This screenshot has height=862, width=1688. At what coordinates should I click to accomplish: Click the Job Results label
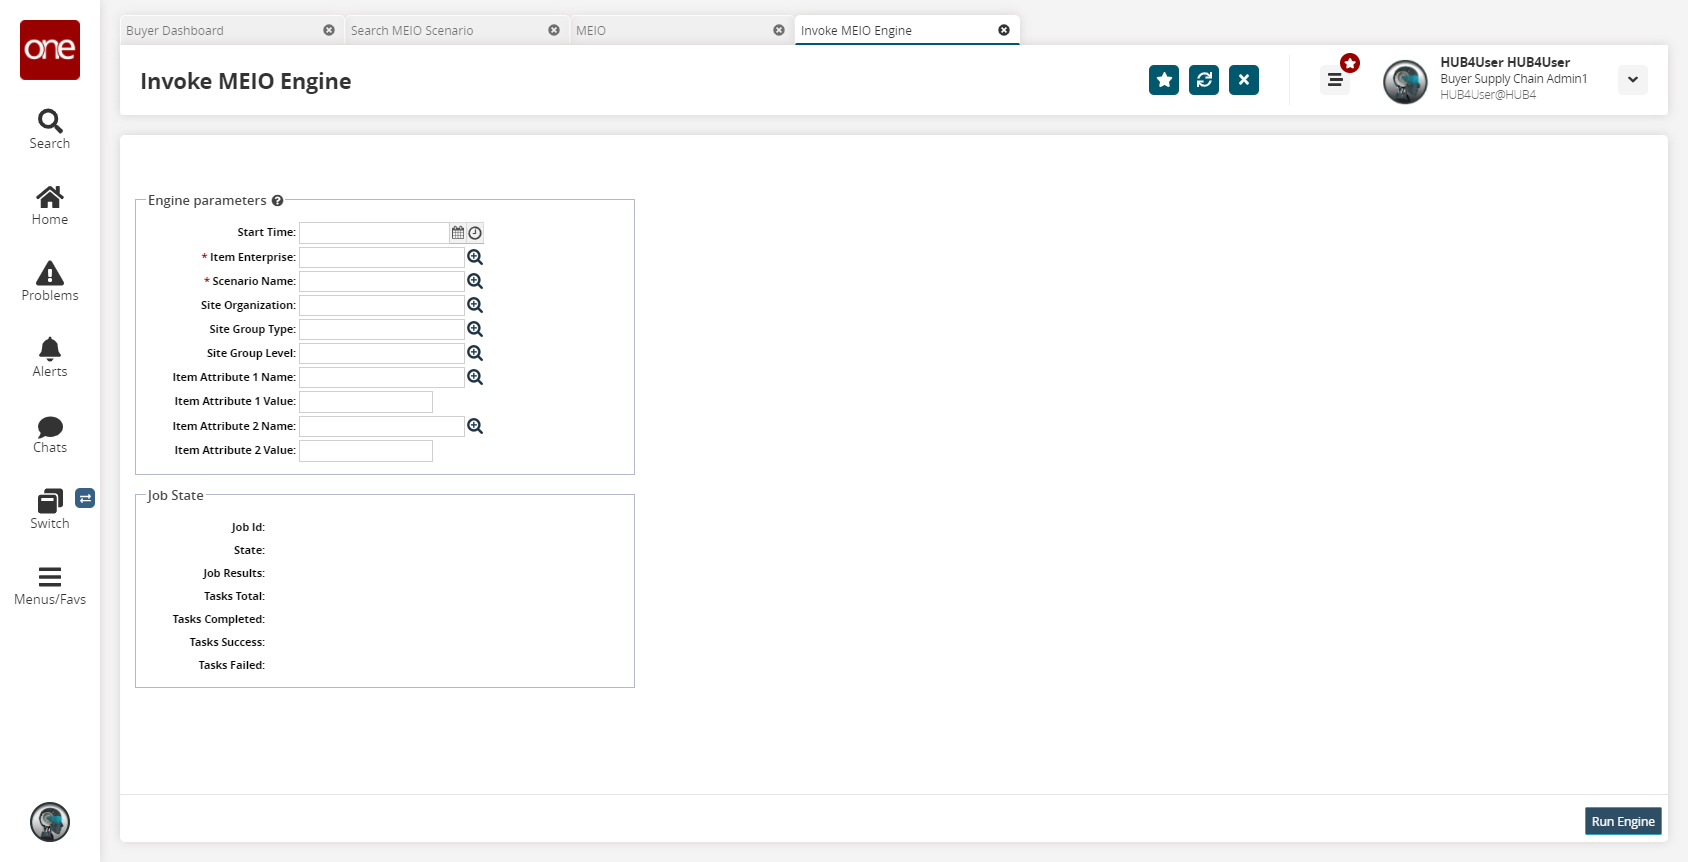click(x=234, y=573)
